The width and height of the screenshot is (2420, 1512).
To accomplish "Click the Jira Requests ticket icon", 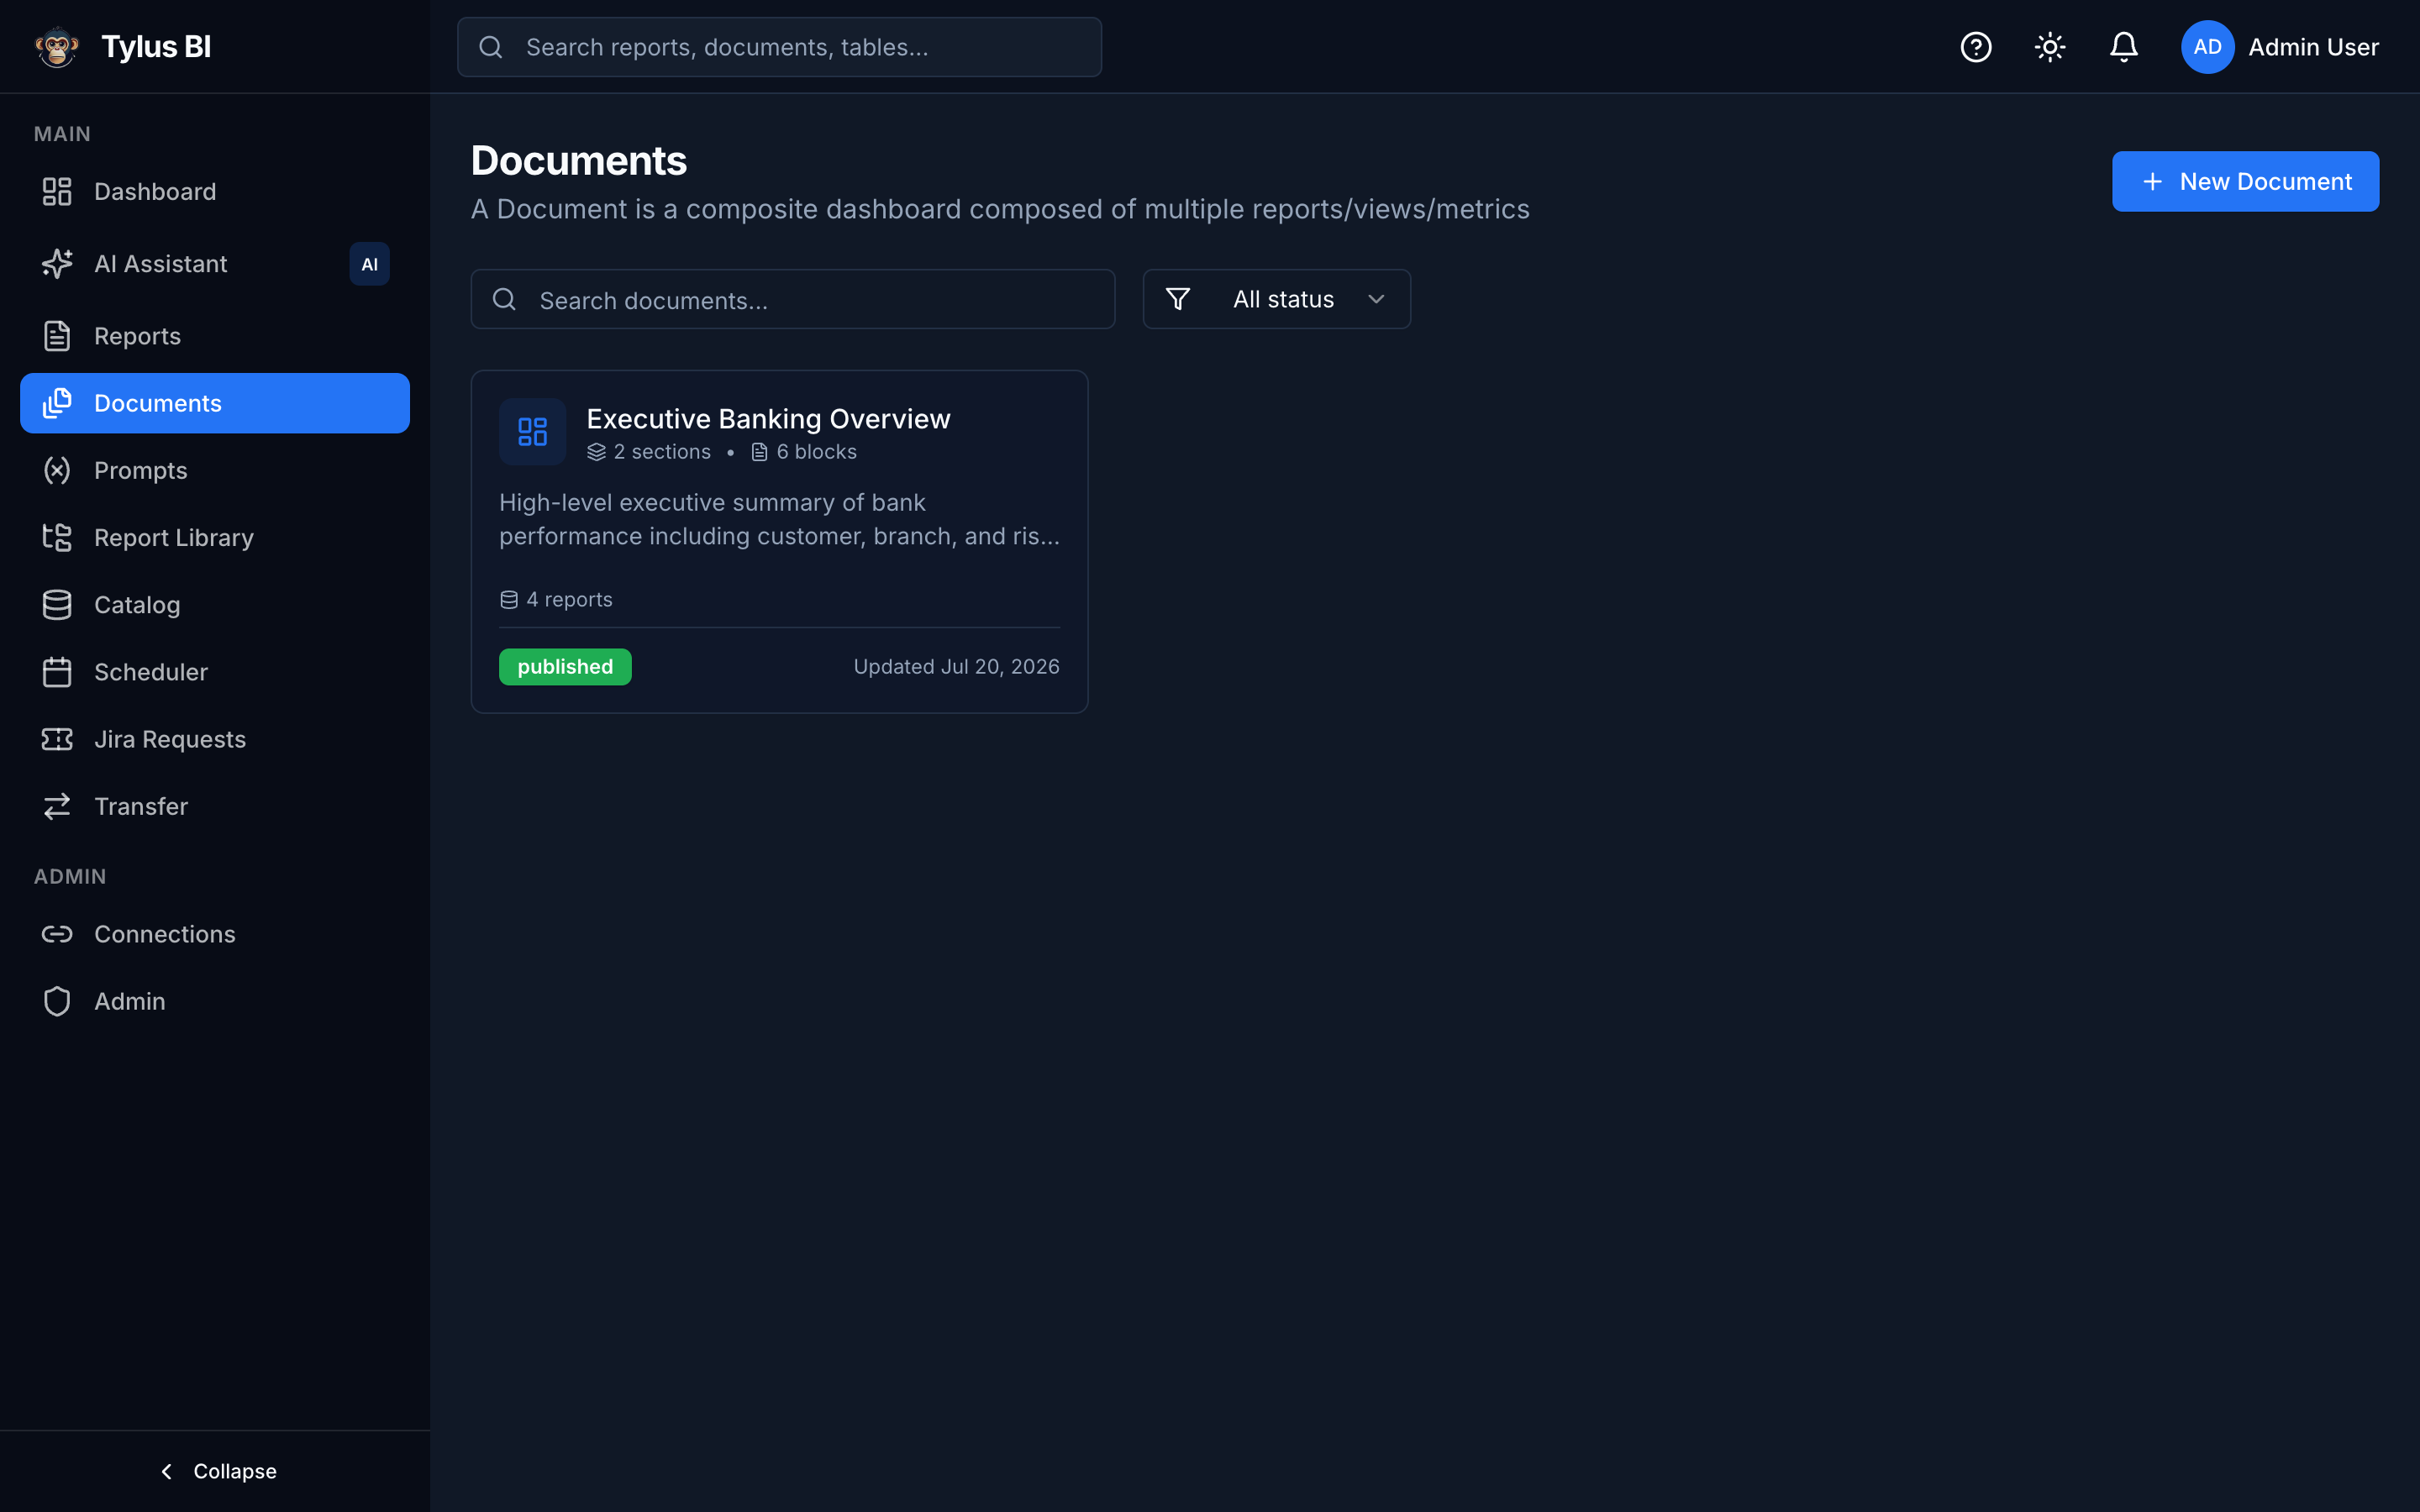I will pyautogui.click(x=57, y=739).
